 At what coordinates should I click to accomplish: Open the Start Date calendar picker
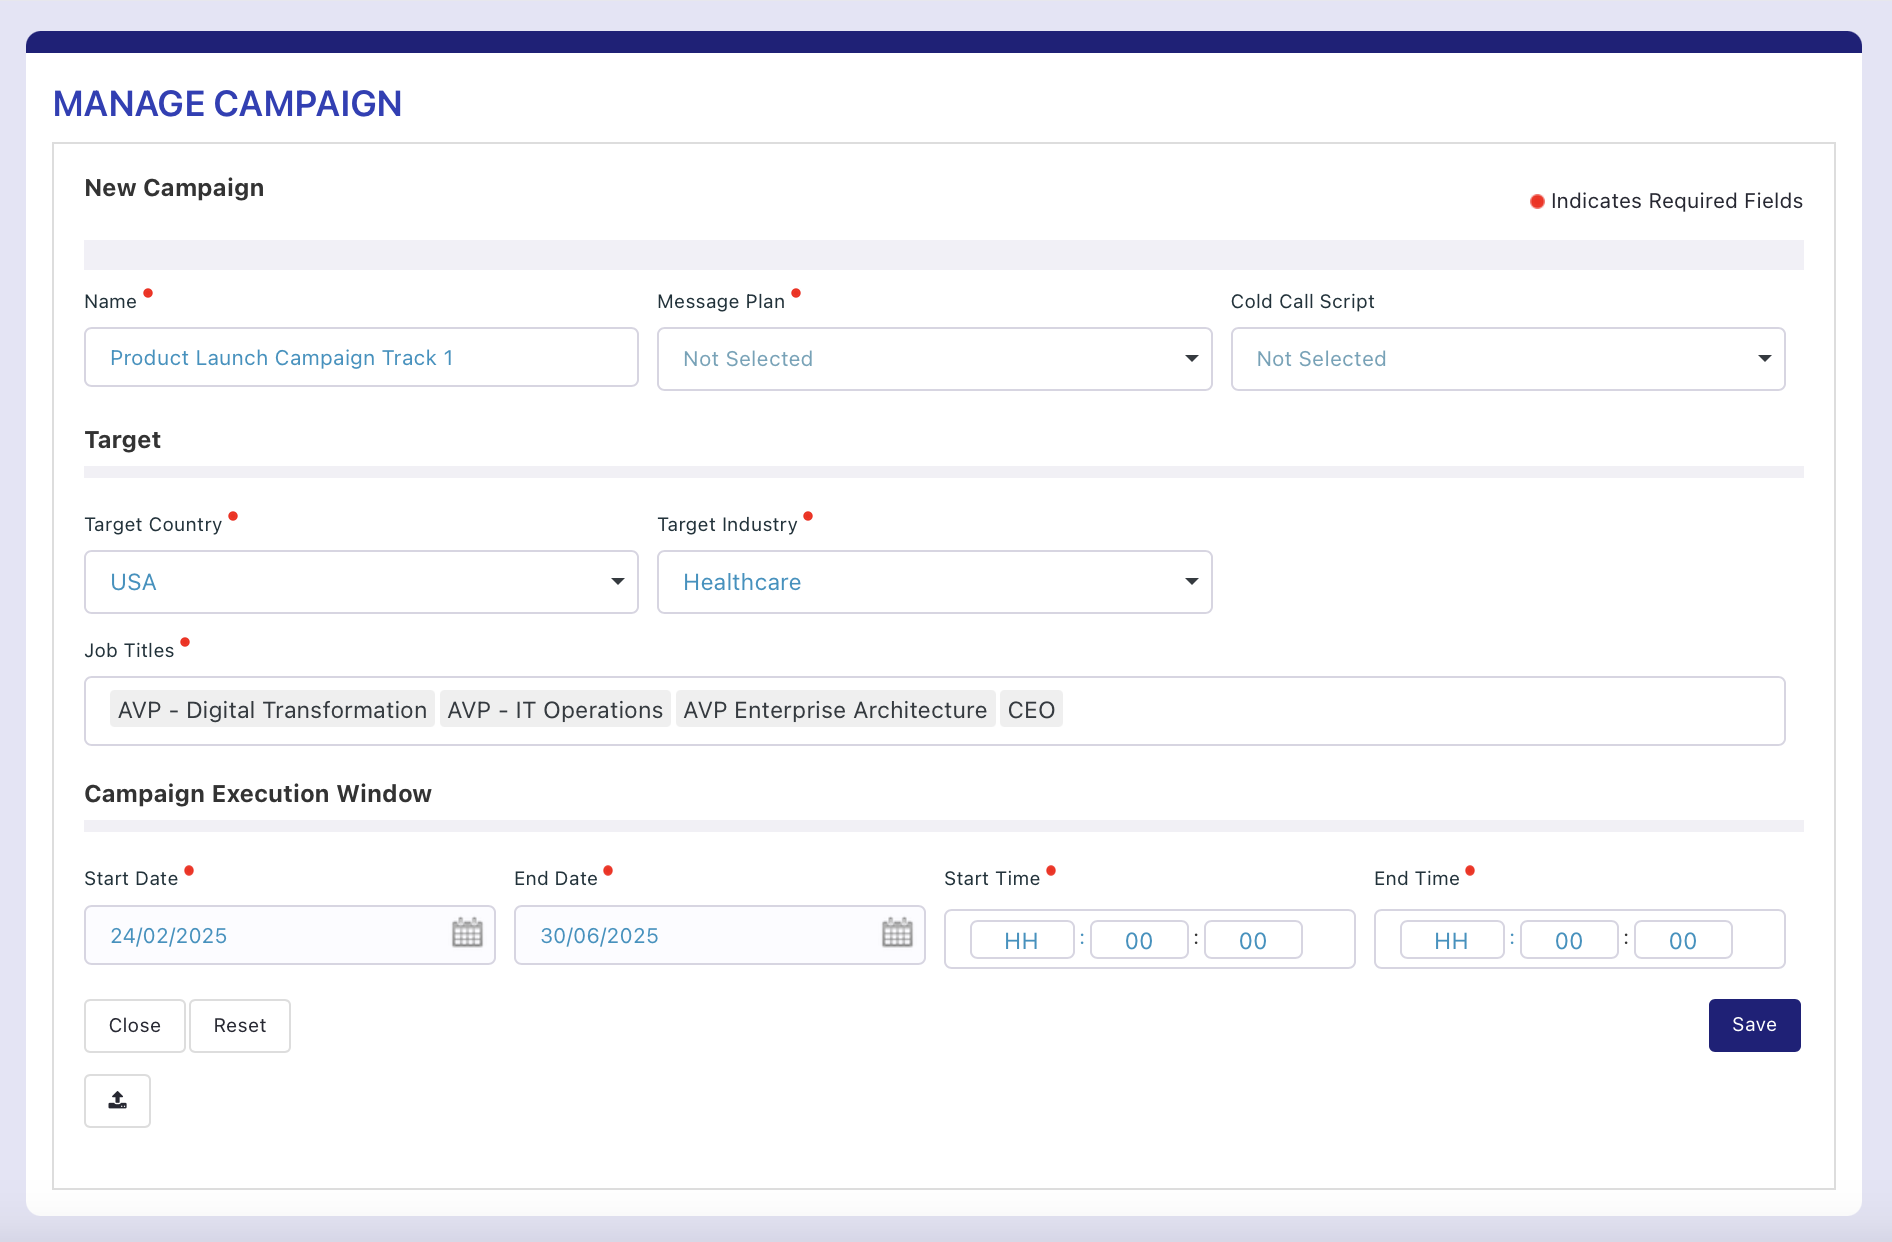pos(467,933)
